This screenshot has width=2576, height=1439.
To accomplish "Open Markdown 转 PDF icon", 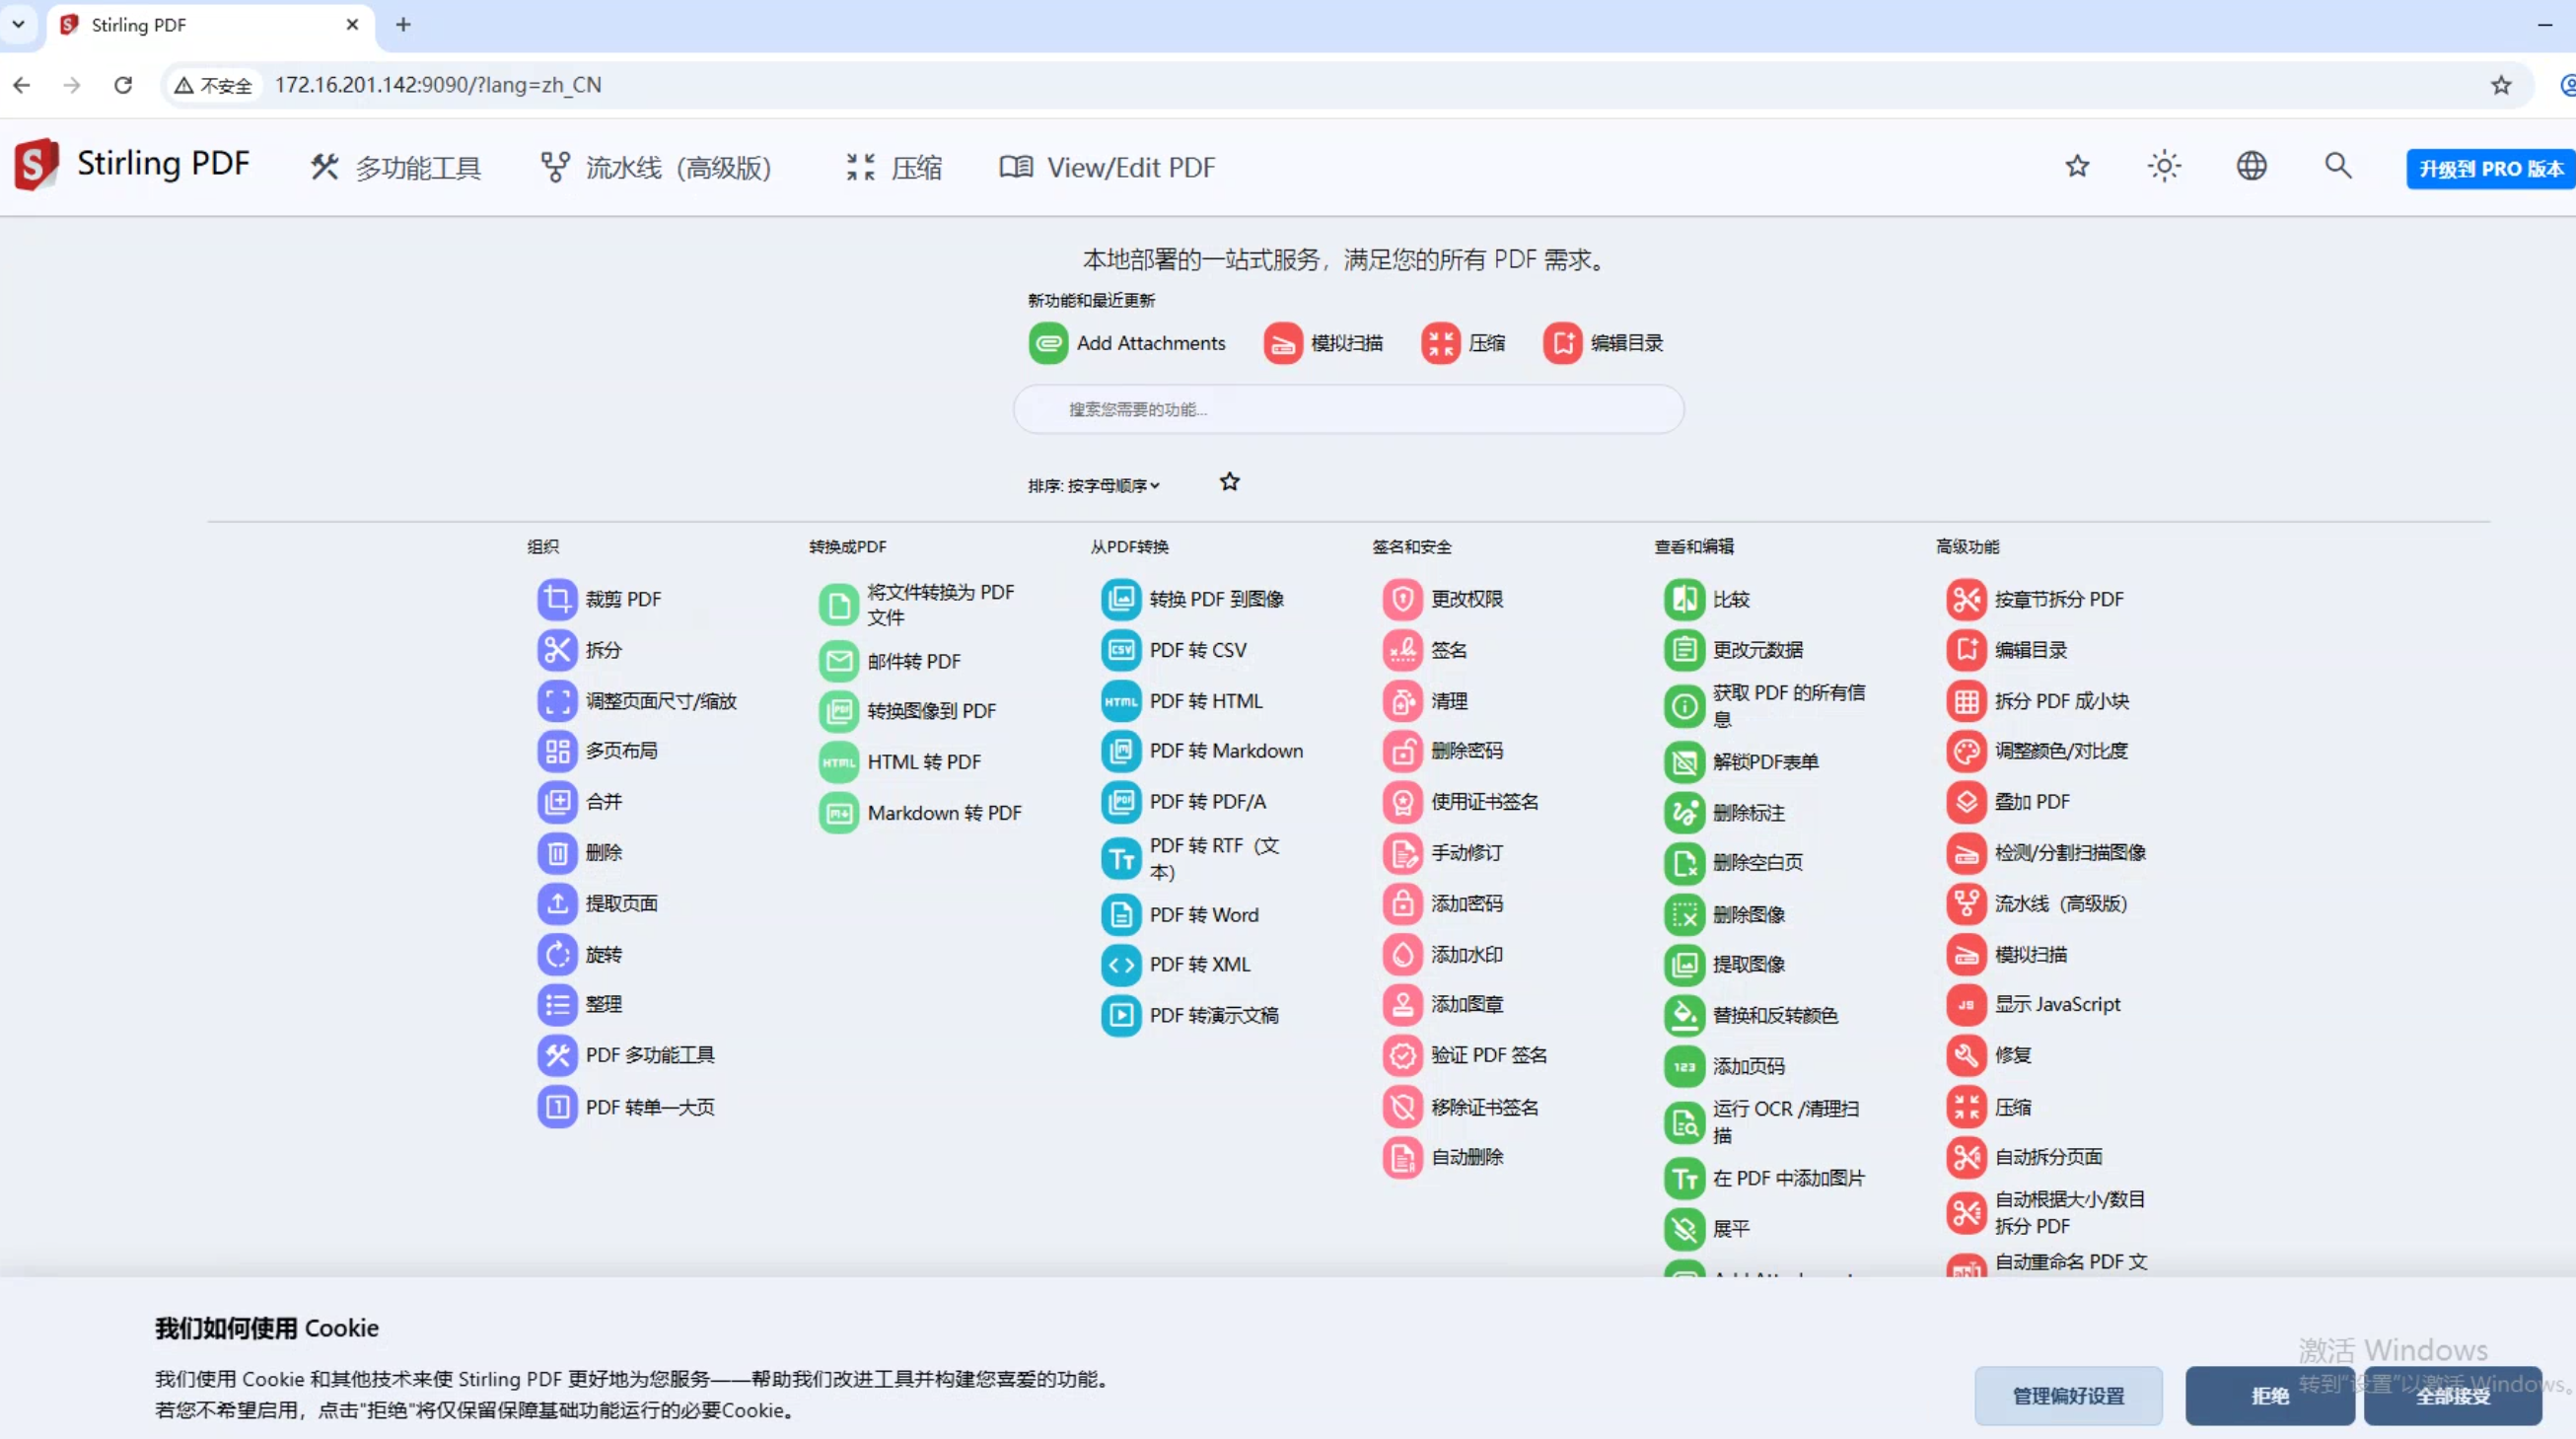I will tap(839, 813).
